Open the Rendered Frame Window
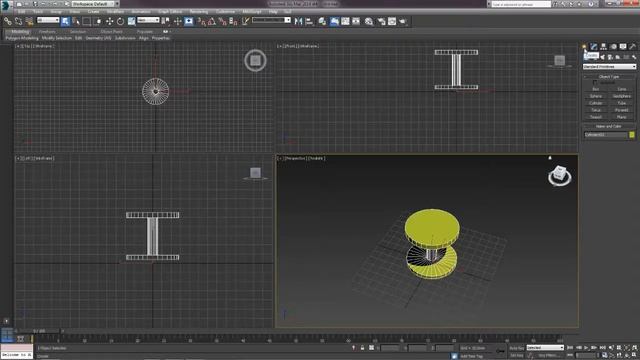Screen dimensions: 640x360 point(392,21)
